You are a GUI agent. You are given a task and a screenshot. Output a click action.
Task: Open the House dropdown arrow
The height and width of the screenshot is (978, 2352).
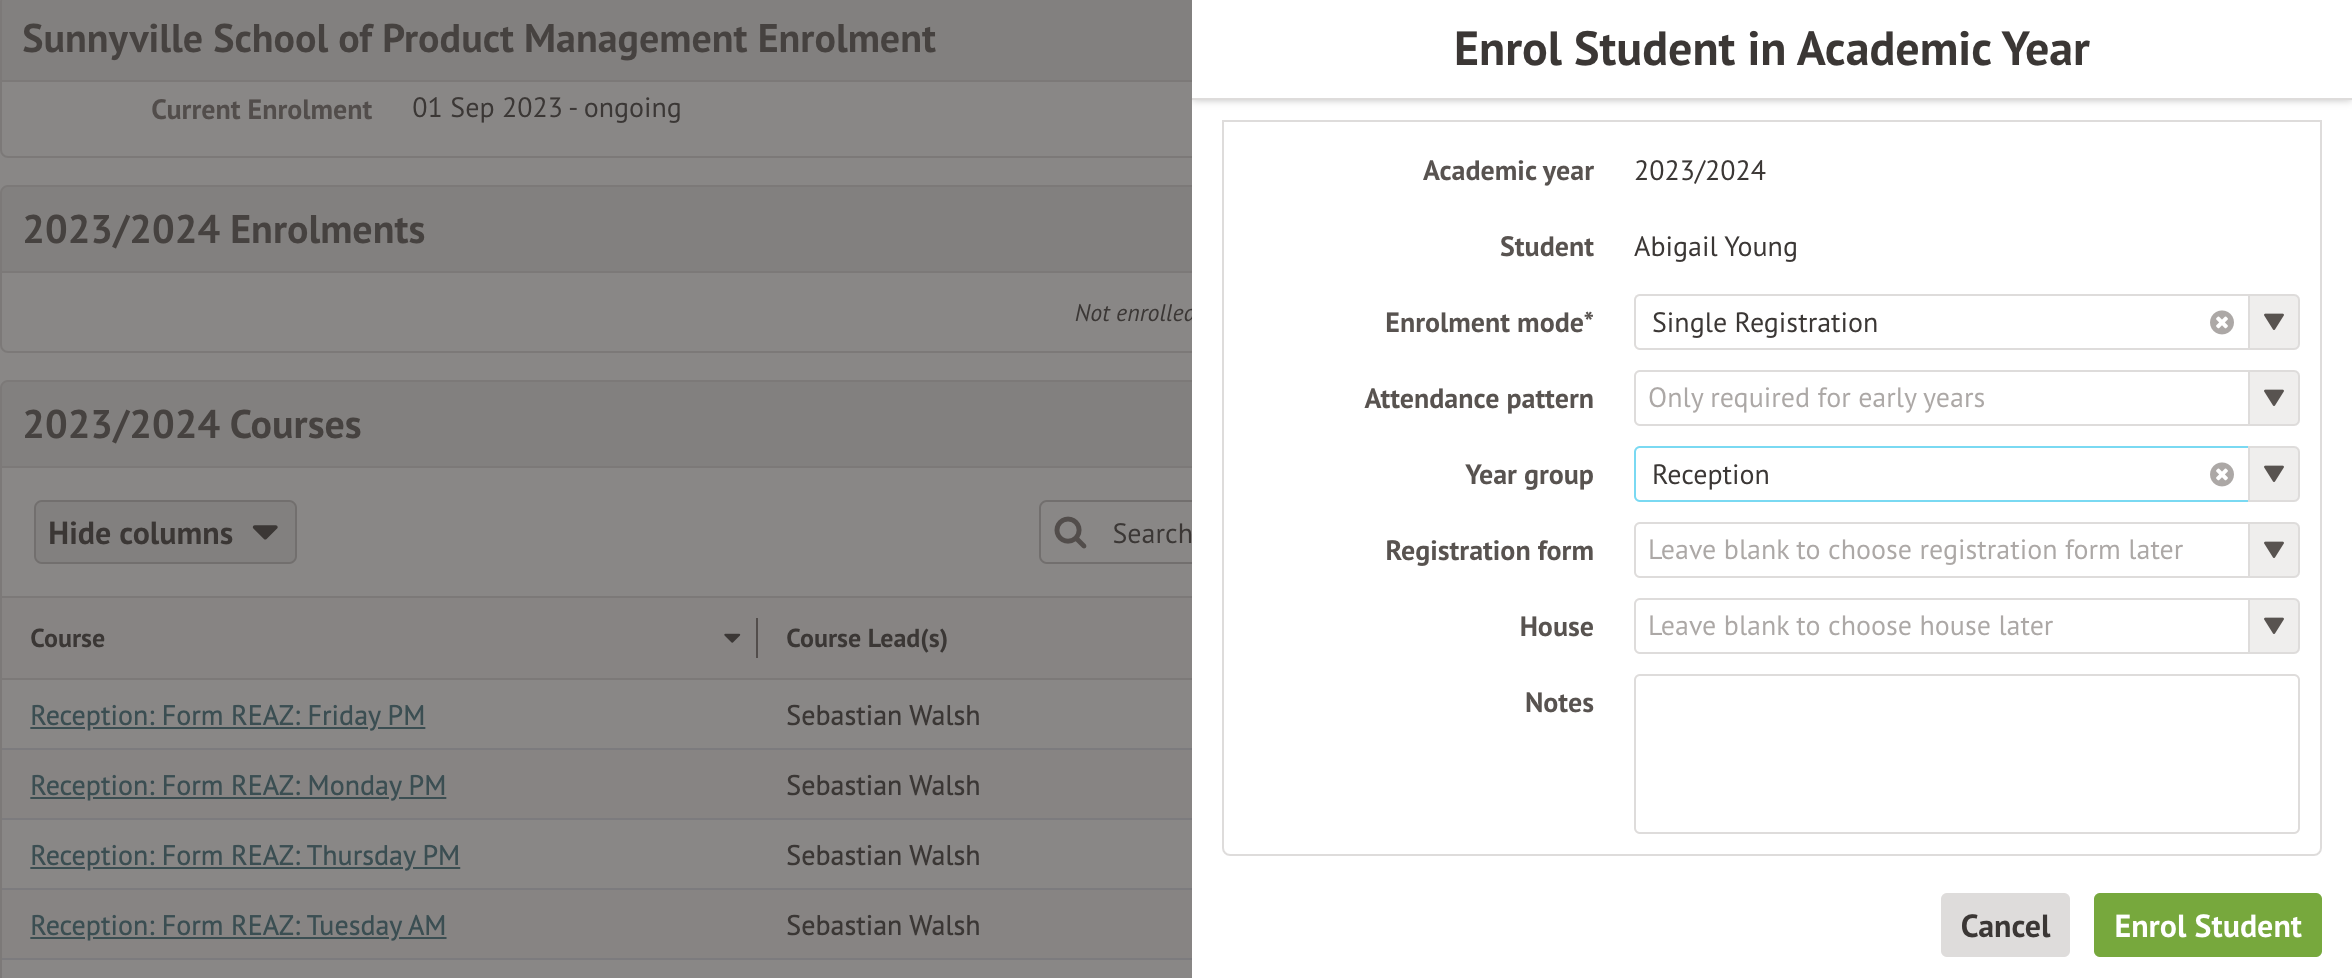(x=2273, y=627)
